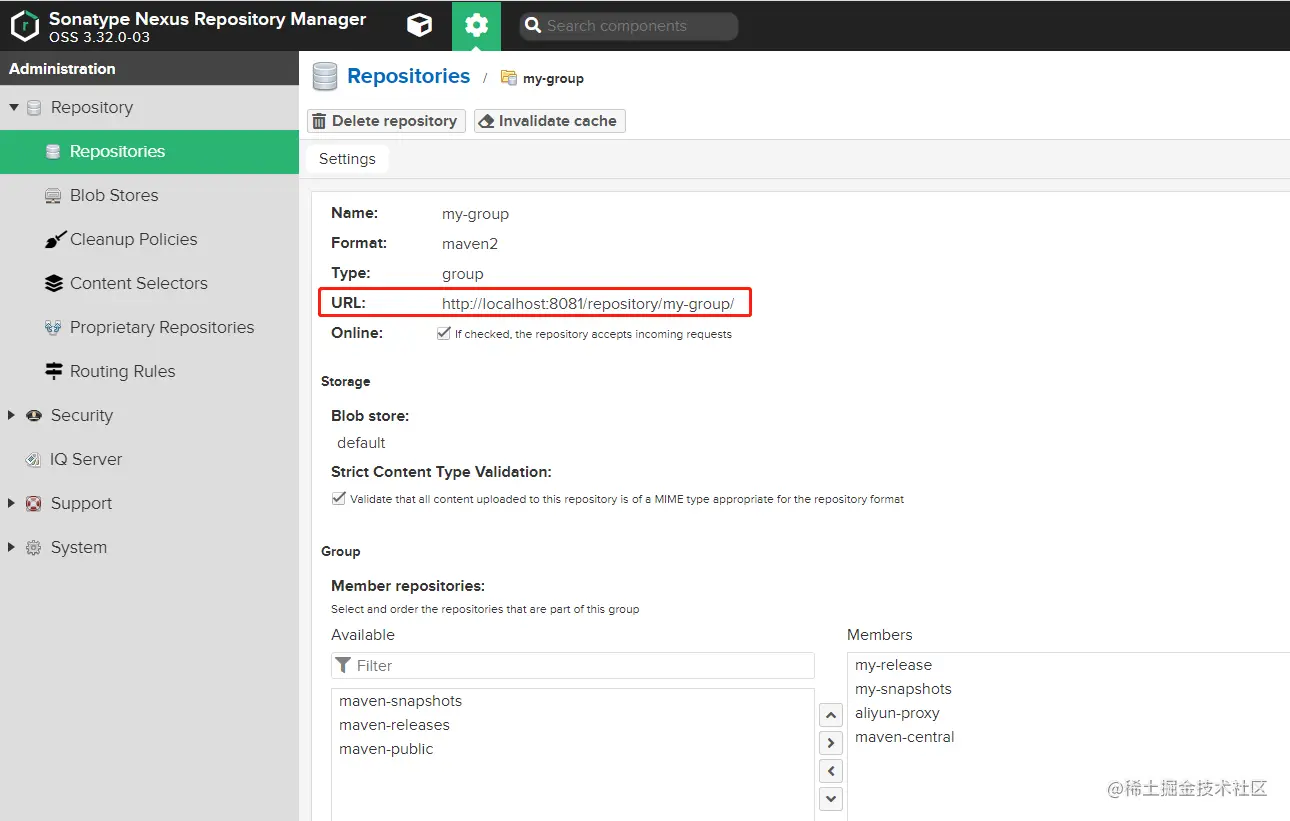The height and width of the screenshot is (821, 1290).
Task: Remove member with left arrow button
Action: (x=831, y=771)
